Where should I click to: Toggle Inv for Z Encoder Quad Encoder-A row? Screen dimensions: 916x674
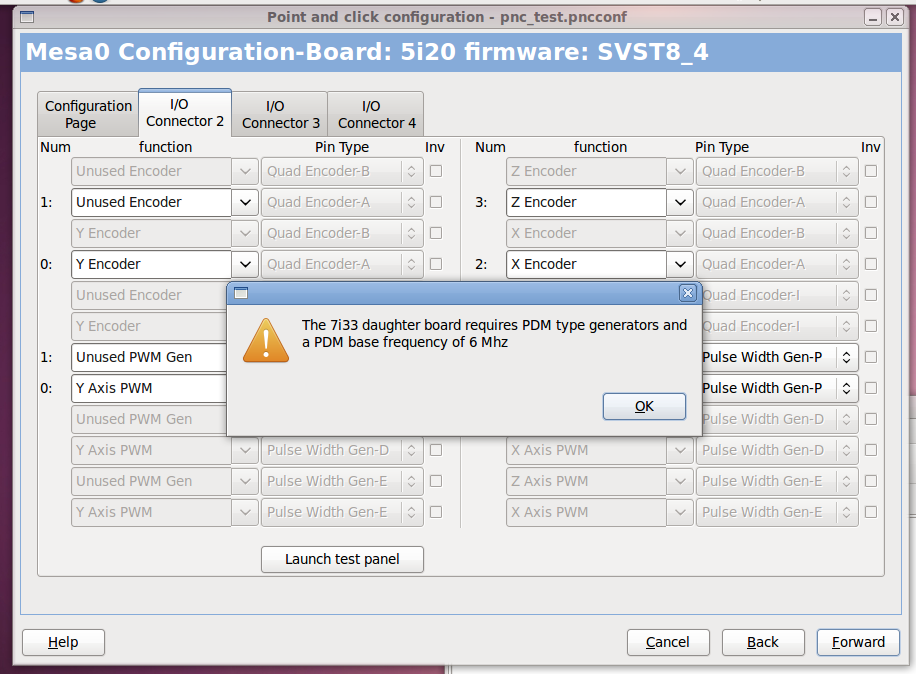coord(871,202)
